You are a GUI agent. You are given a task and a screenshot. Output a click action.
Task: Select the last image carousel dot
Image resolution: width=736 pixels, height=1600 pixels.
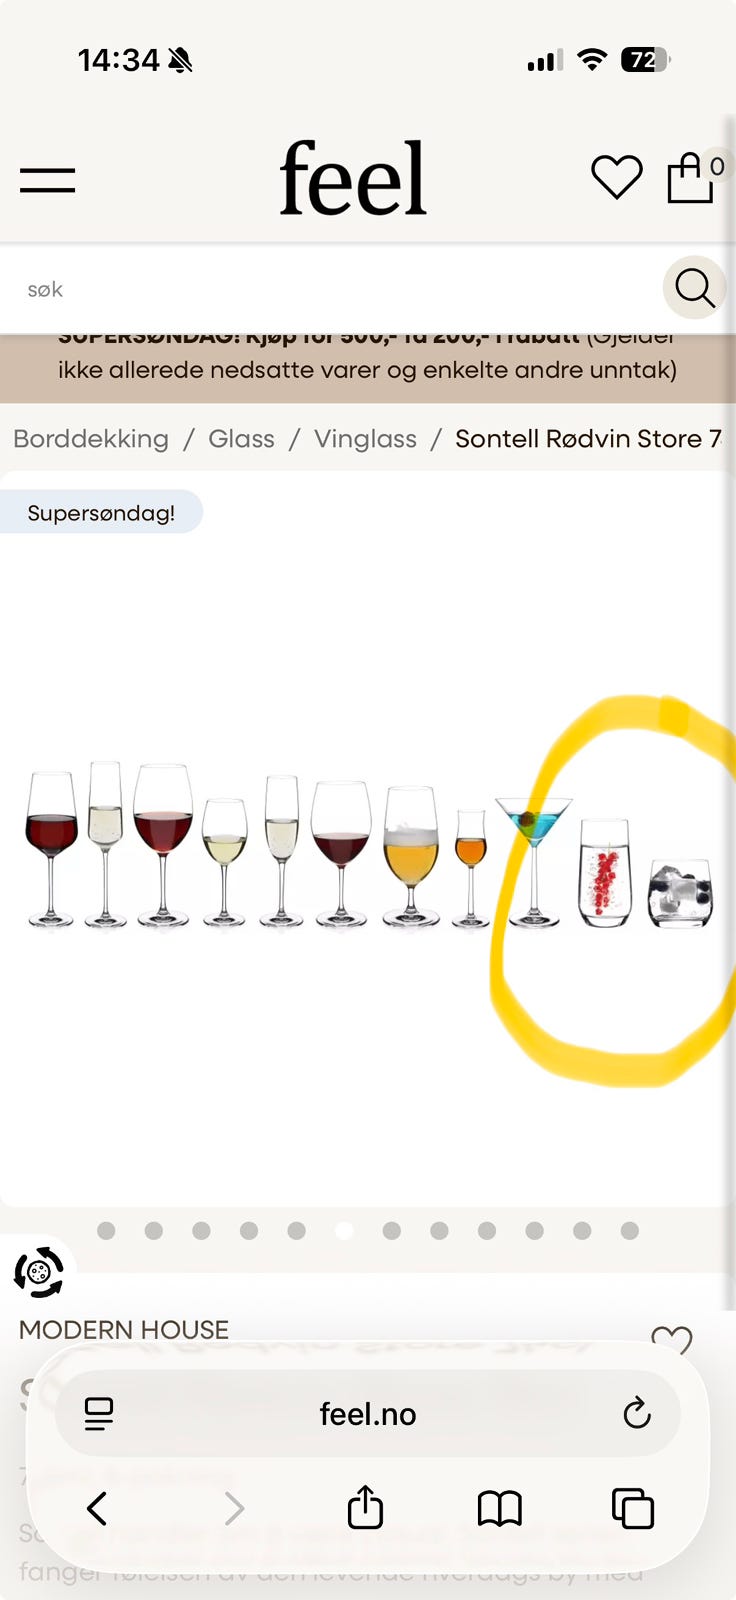tap(629, 1230)
